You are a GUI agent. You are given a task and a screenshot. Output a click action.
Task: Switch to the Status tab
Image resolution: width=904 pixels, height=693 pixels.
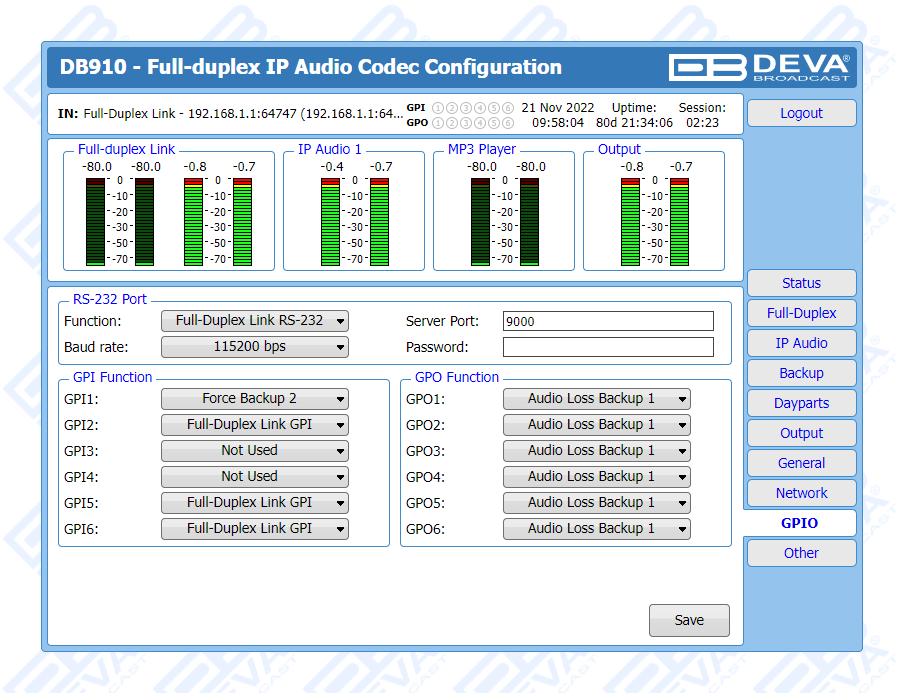(x=801, y=283)
